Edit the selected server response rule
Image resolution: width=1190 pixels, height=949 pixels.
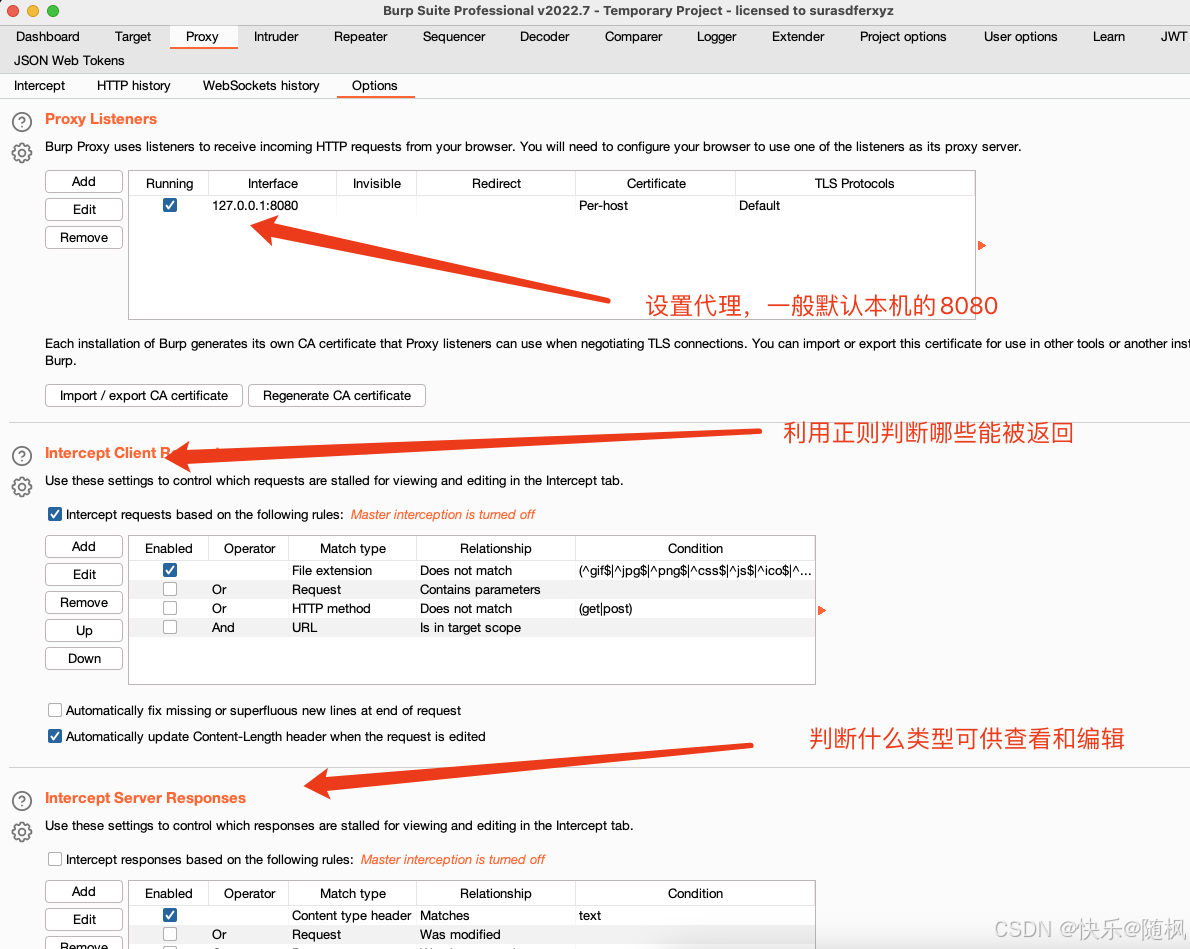pos(83,919)
